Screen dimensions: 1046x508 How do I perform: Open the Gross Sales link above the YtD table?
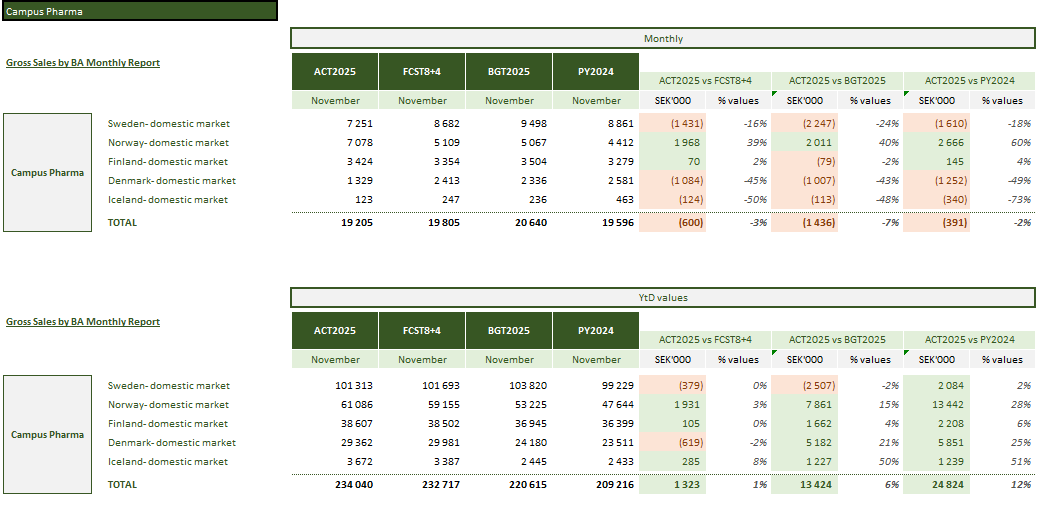[x=83, y=322]
